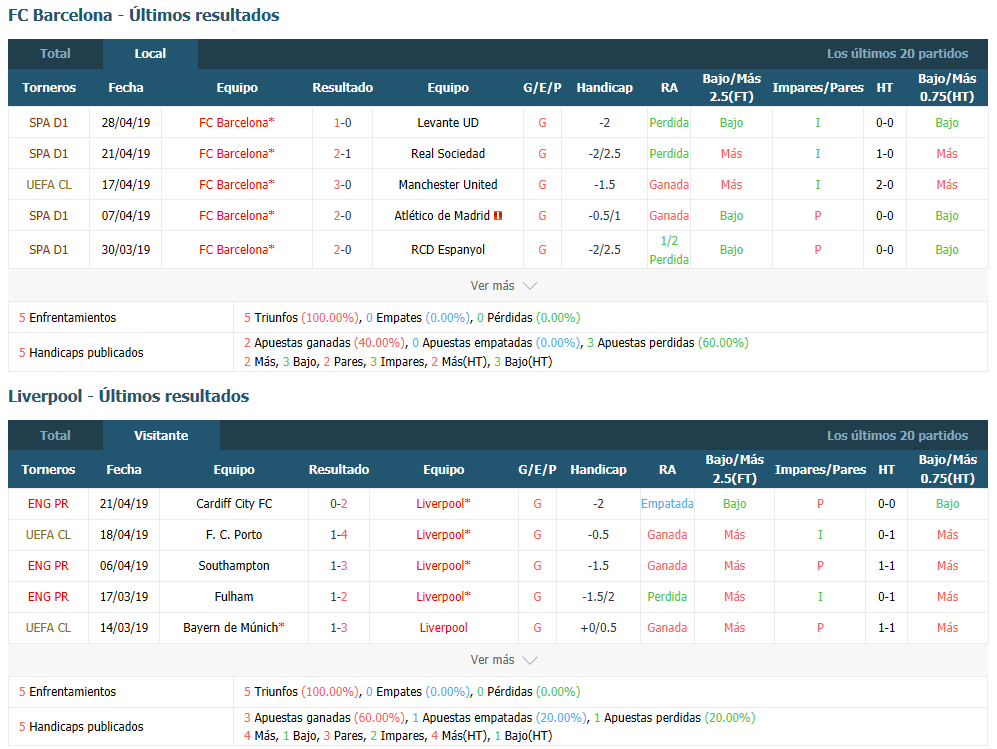Screen dimensions: 997x749
Task: Click red card icon beside Atlético de Madrid
Action: (498, 216)
